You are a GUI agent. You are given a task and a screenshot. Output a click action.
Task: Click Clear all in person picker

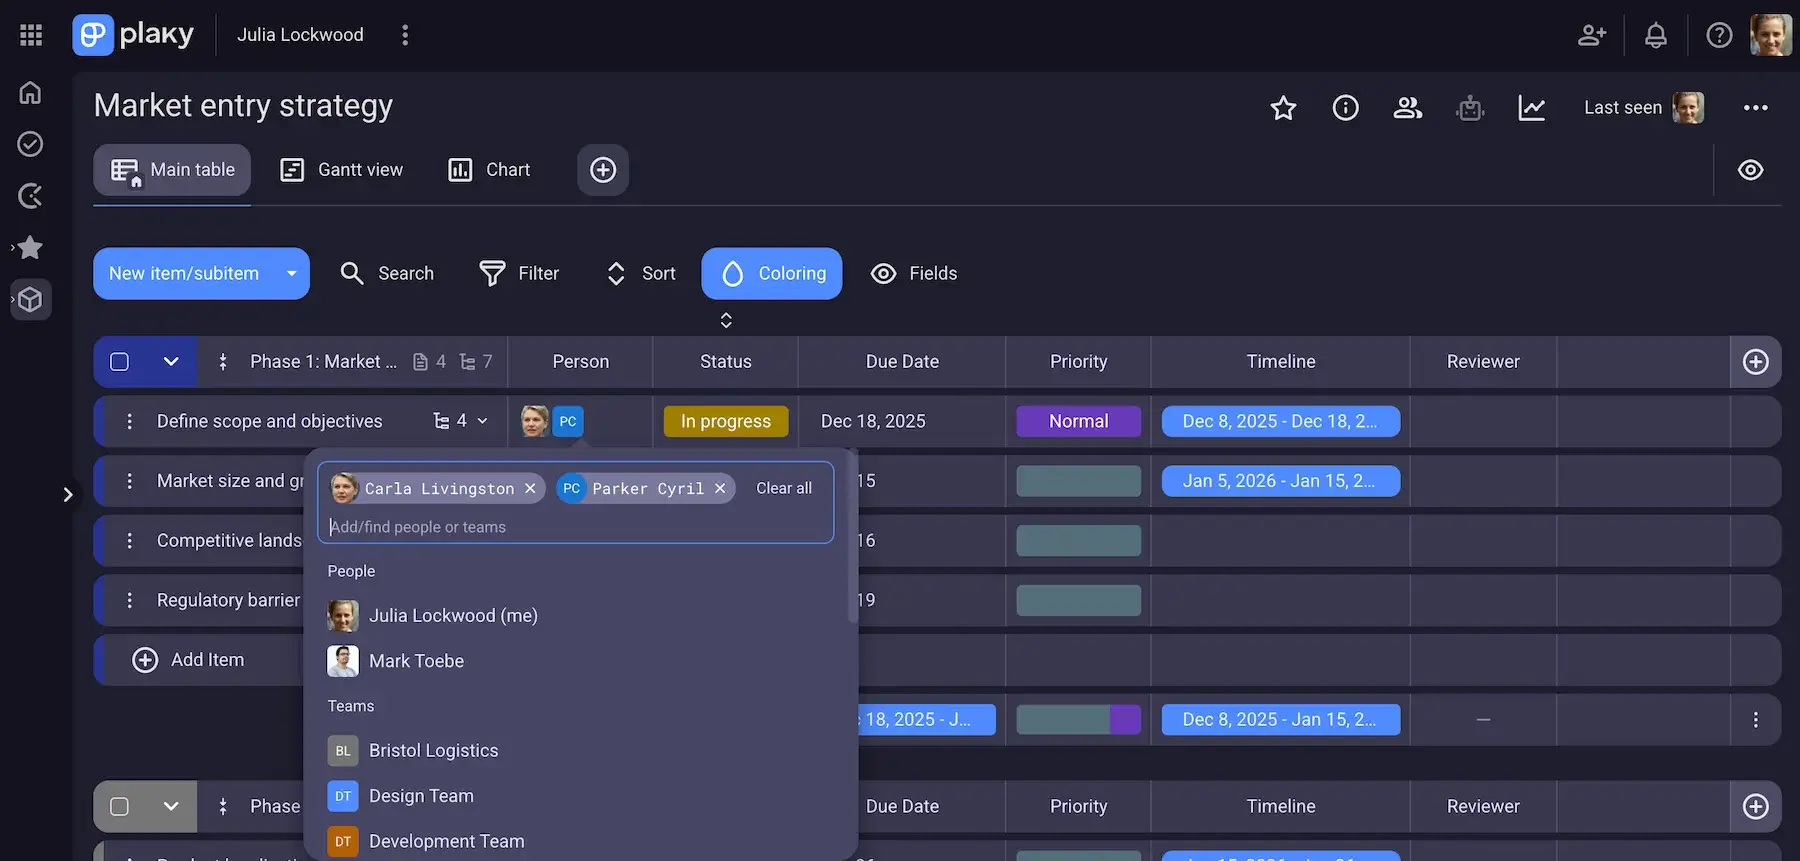[784, 488]
